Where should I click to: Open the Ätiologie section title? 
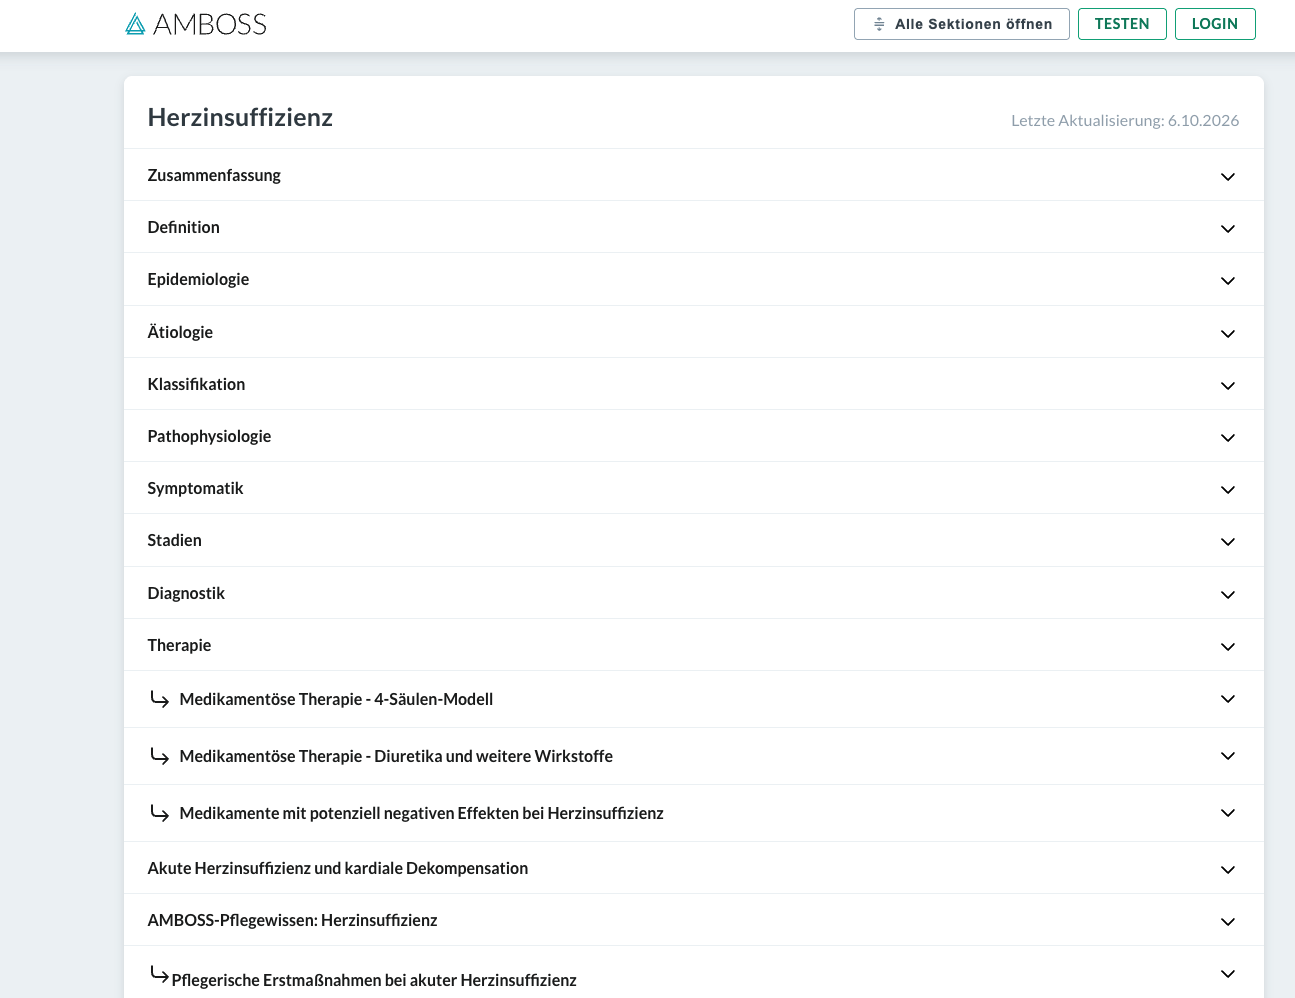[180, 332]
